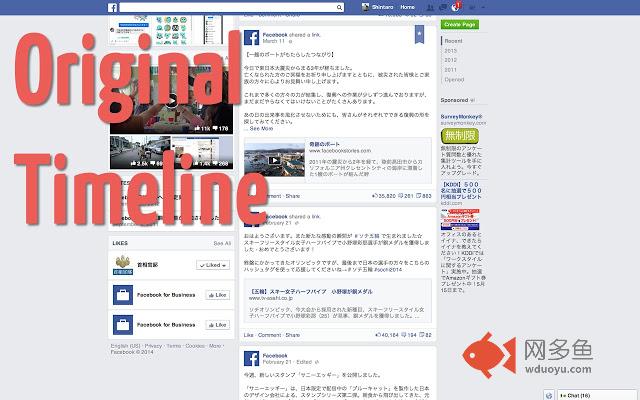
Task: Open the February 21 timestamp on the Olympic post
Action: tap(278, 223)
